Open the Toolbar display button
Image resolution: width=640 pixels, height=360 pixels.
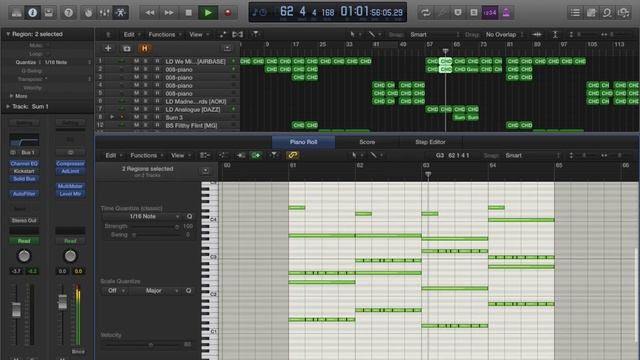tap(49, 13)
